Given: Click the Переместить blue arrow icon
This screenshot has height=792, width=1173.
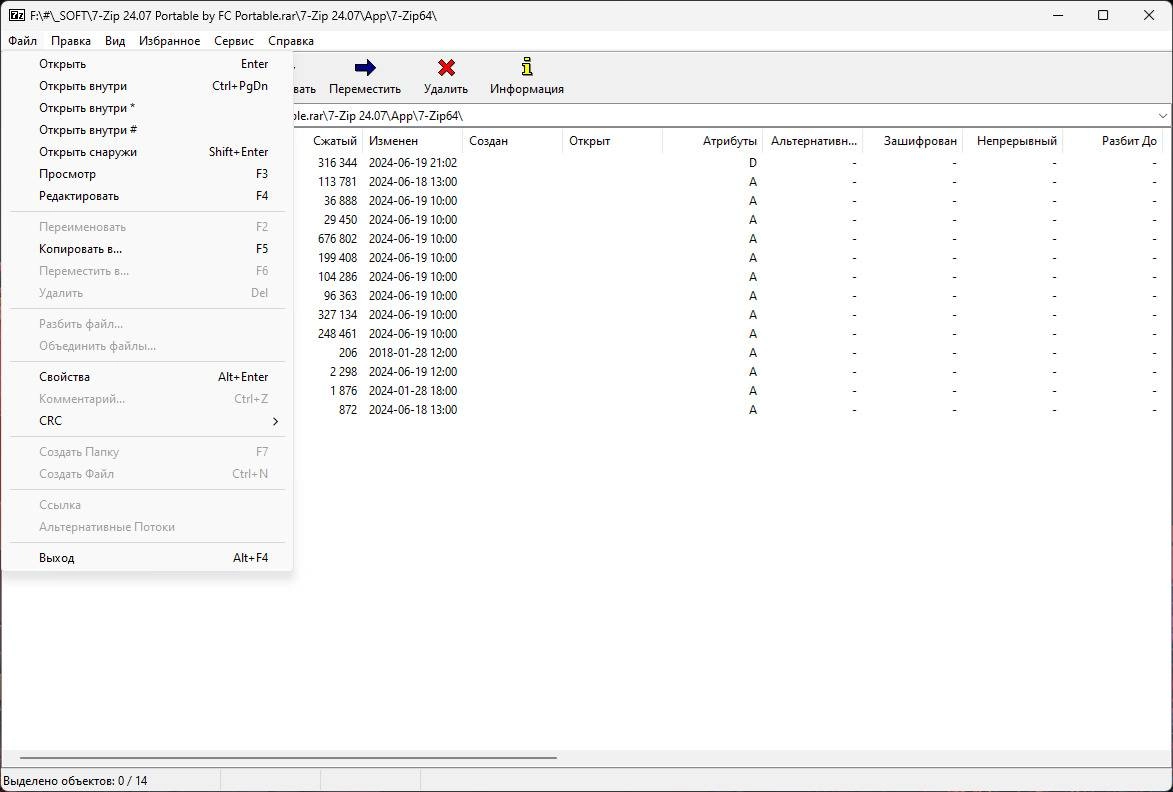Looking at the screenshot, I should (x=365, y=68).
